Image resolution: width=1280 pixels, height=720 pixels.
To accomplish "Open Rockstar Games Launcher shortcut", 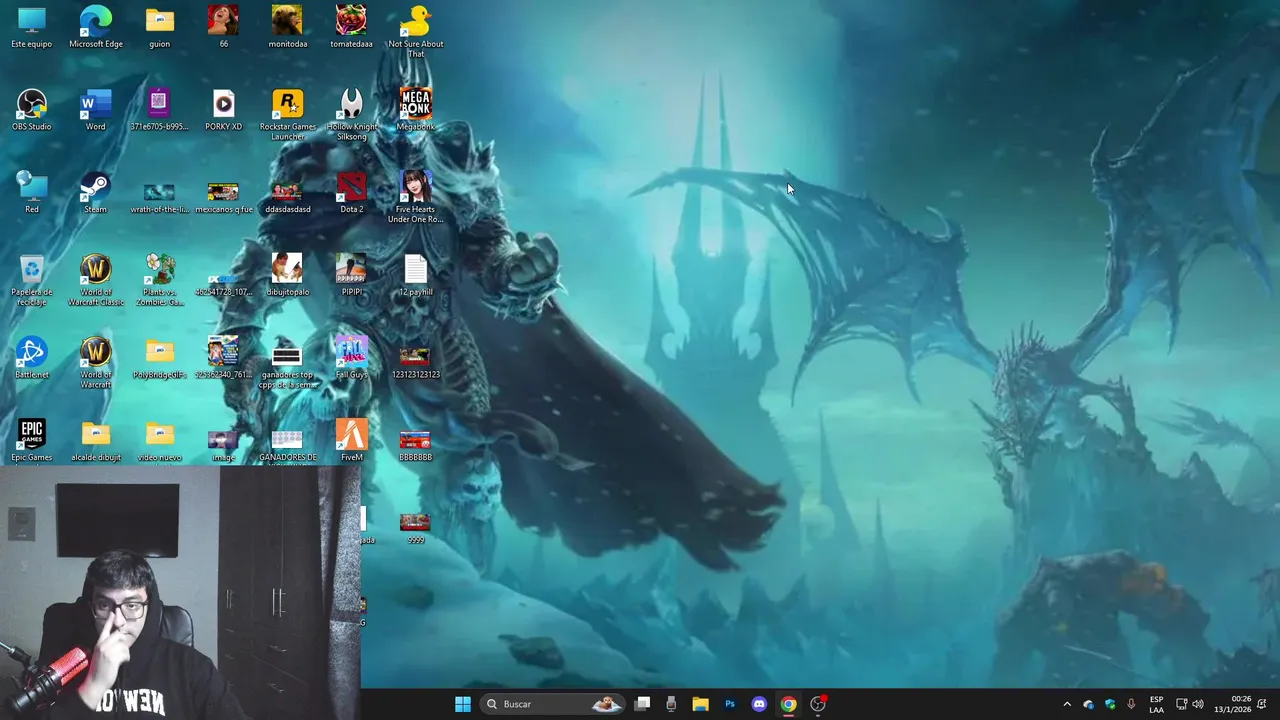I will [x=287, y=114].
